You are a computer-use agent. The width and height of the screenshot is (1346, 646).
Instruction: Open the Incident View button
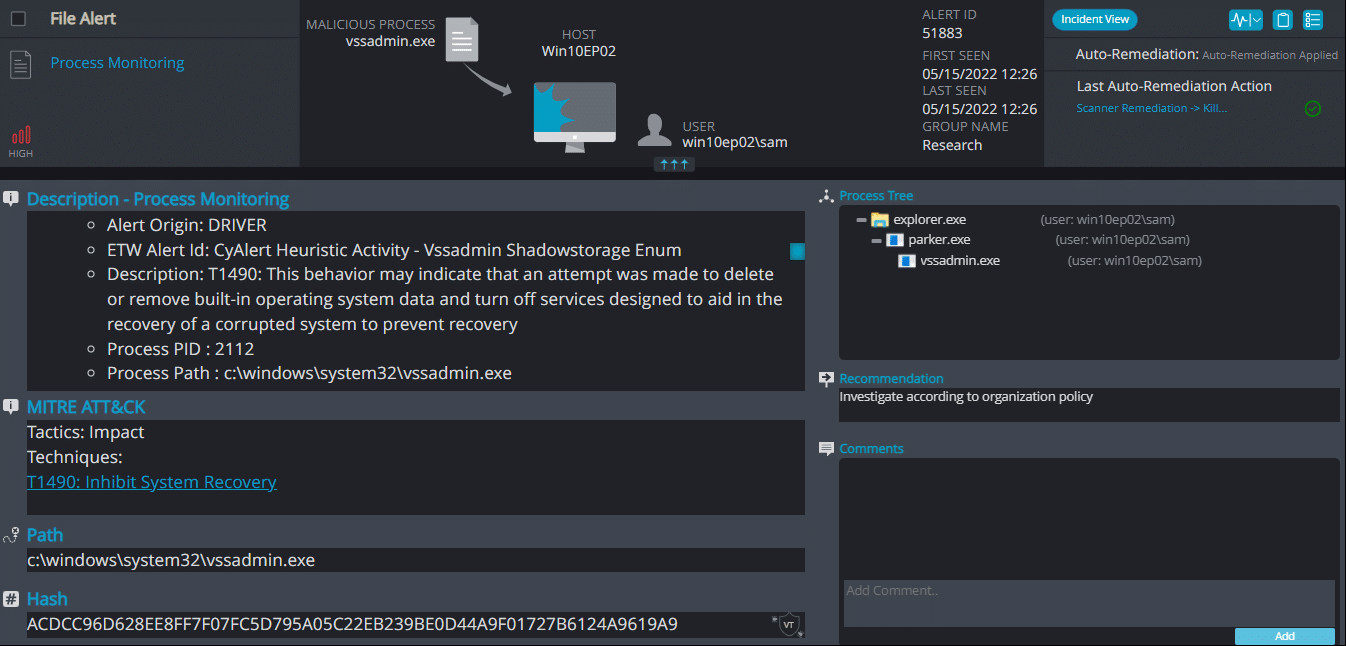1095,20
